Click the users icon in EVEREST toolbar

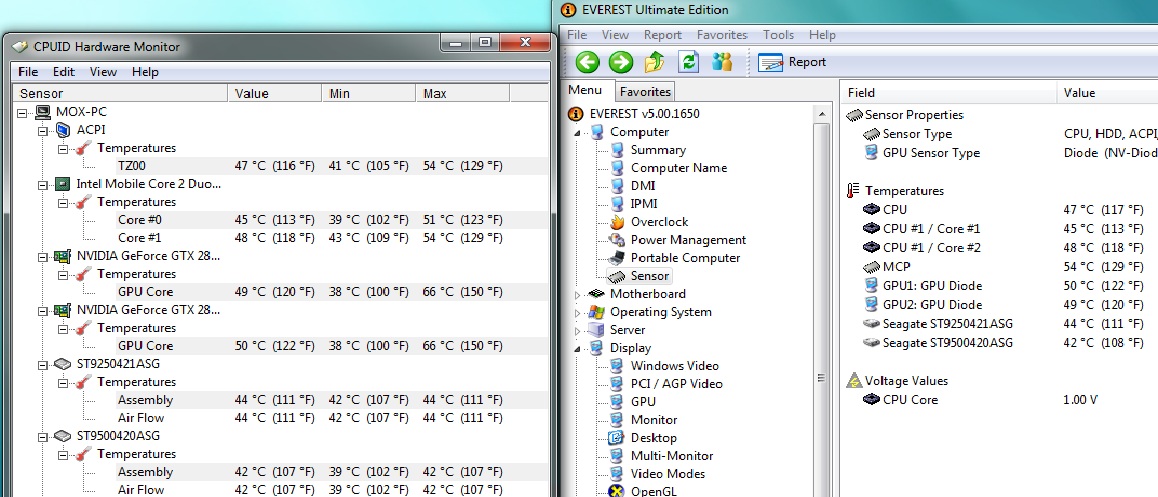pos(722,62)
